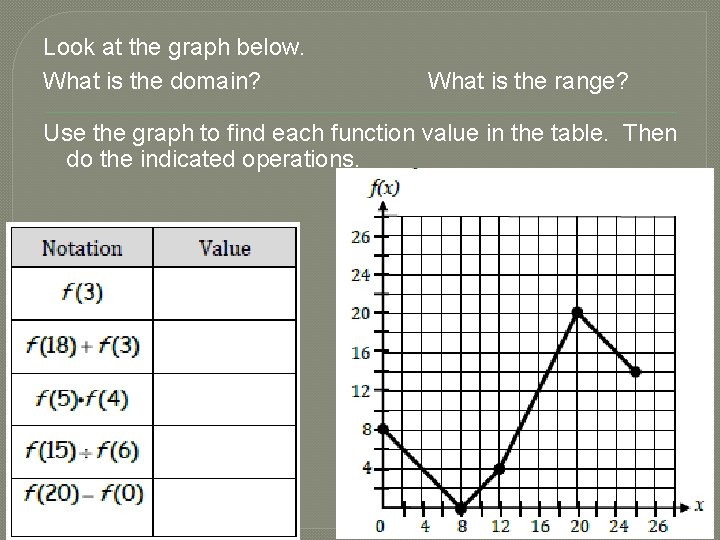
Task: Click the graph's starting point on the y-axis at 8
Action: 382,429
